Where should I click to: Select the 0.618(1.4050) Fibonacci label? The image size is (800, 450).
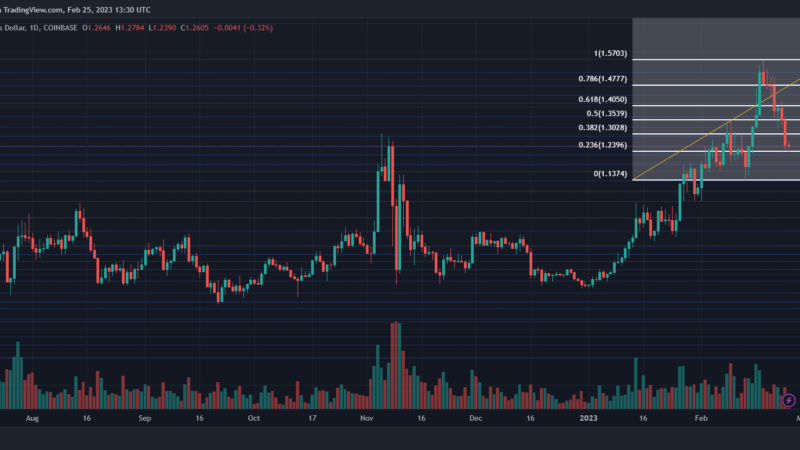click(x=603, y=99)
